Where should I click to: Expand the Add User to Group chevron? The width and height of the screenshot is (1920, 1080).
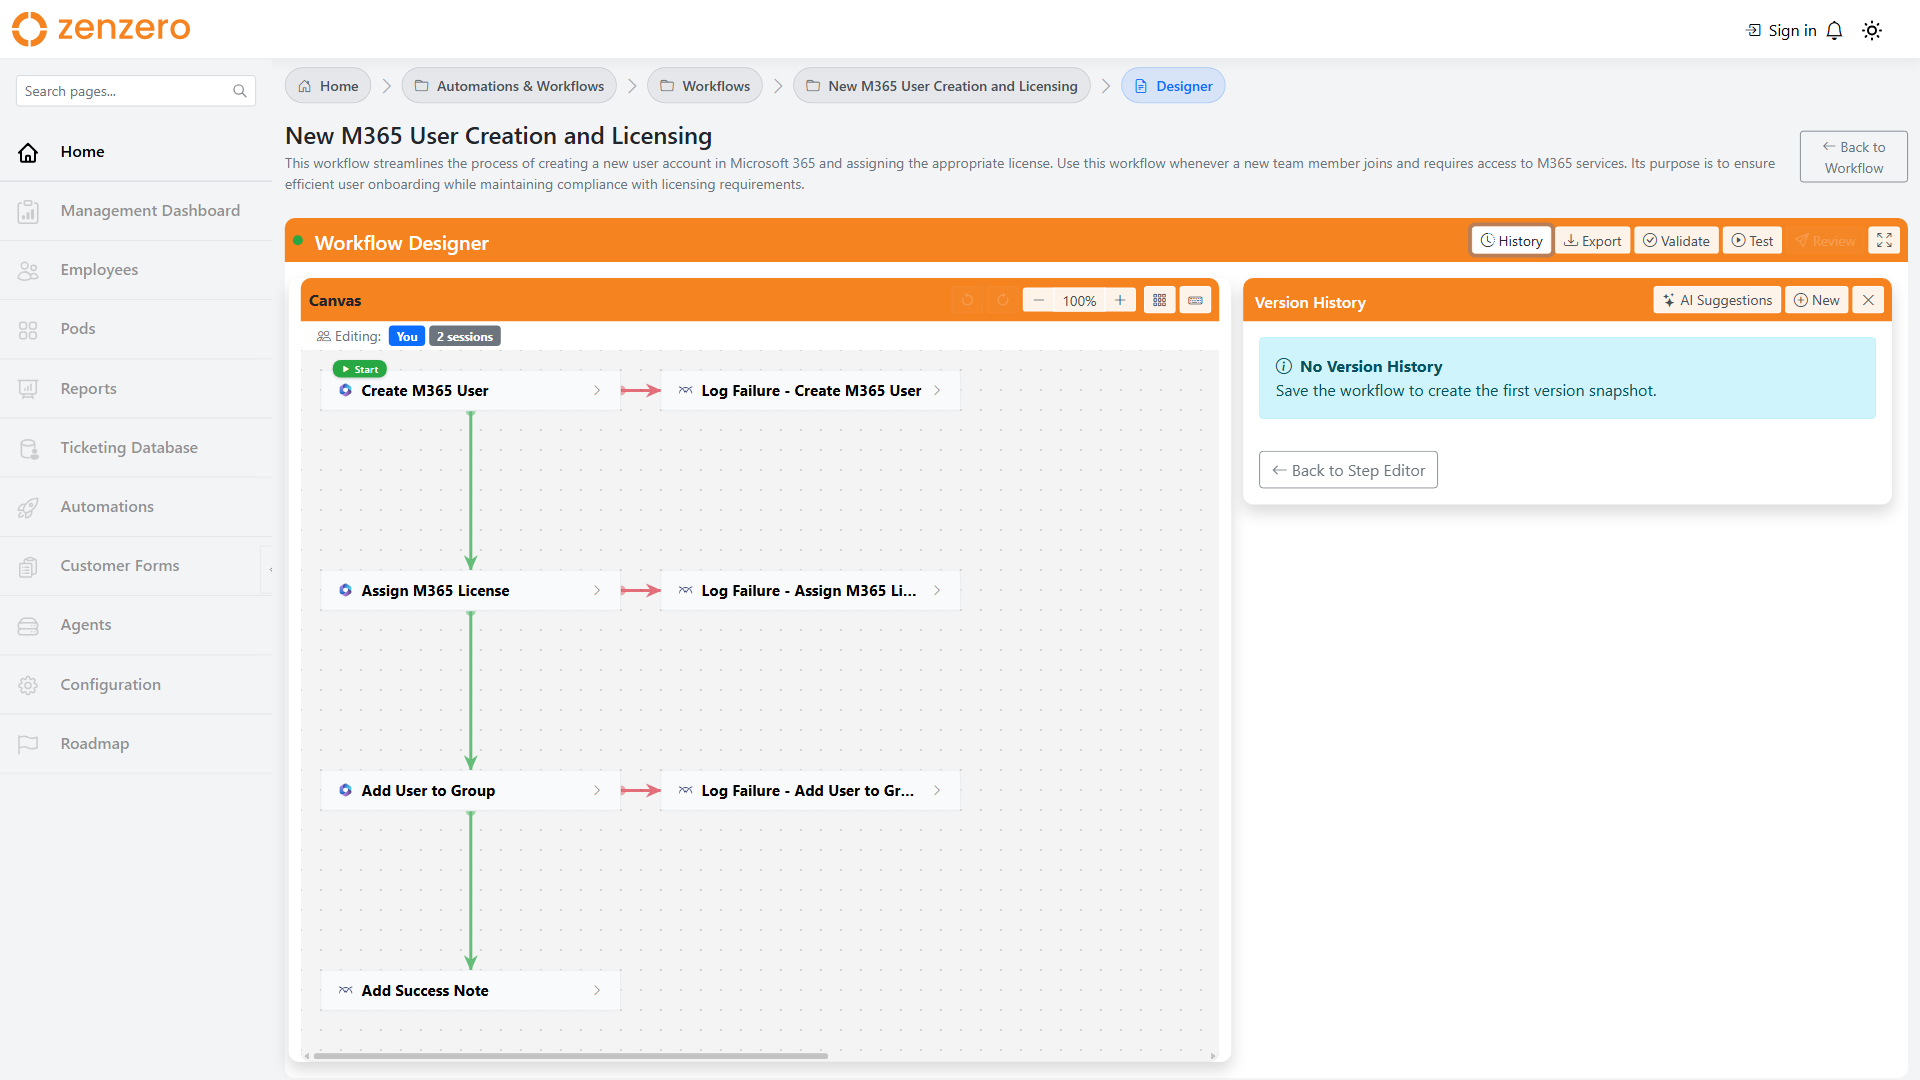tap(597, 791)
